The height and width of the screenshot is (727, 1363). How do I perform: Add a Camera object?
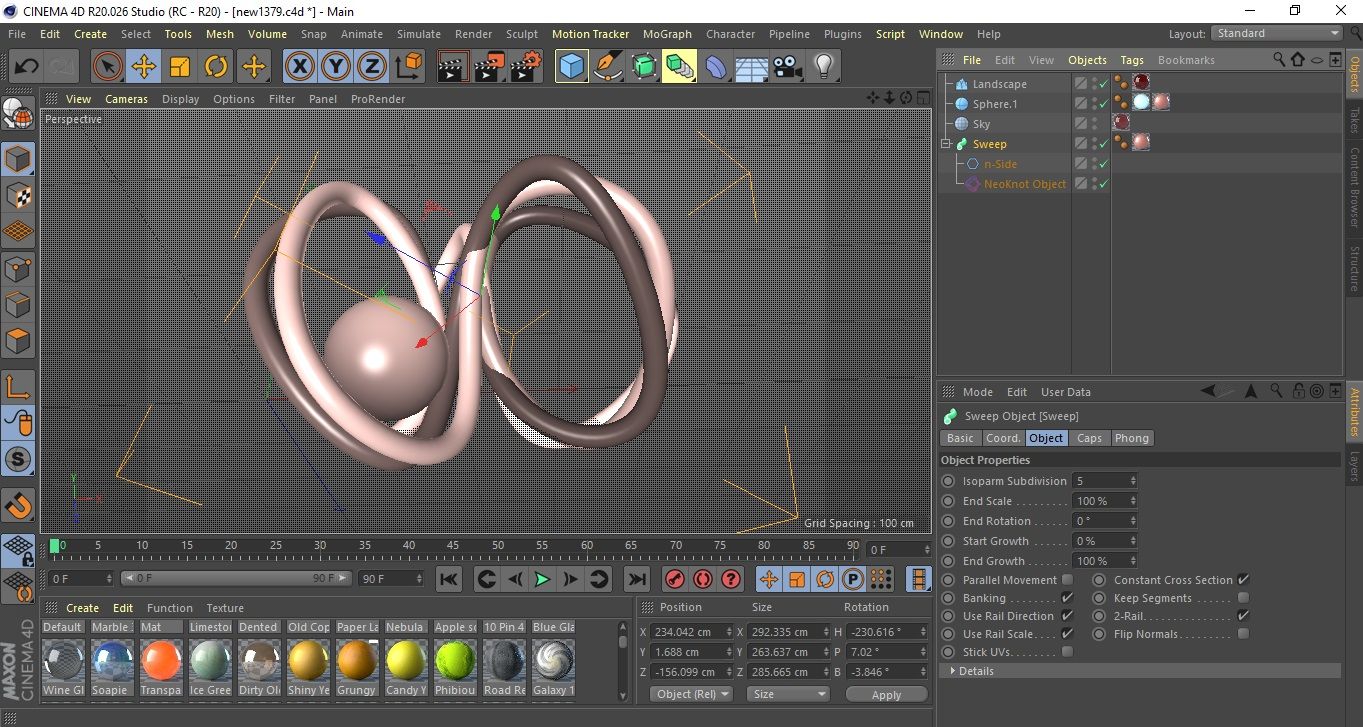tap(788, 67)
